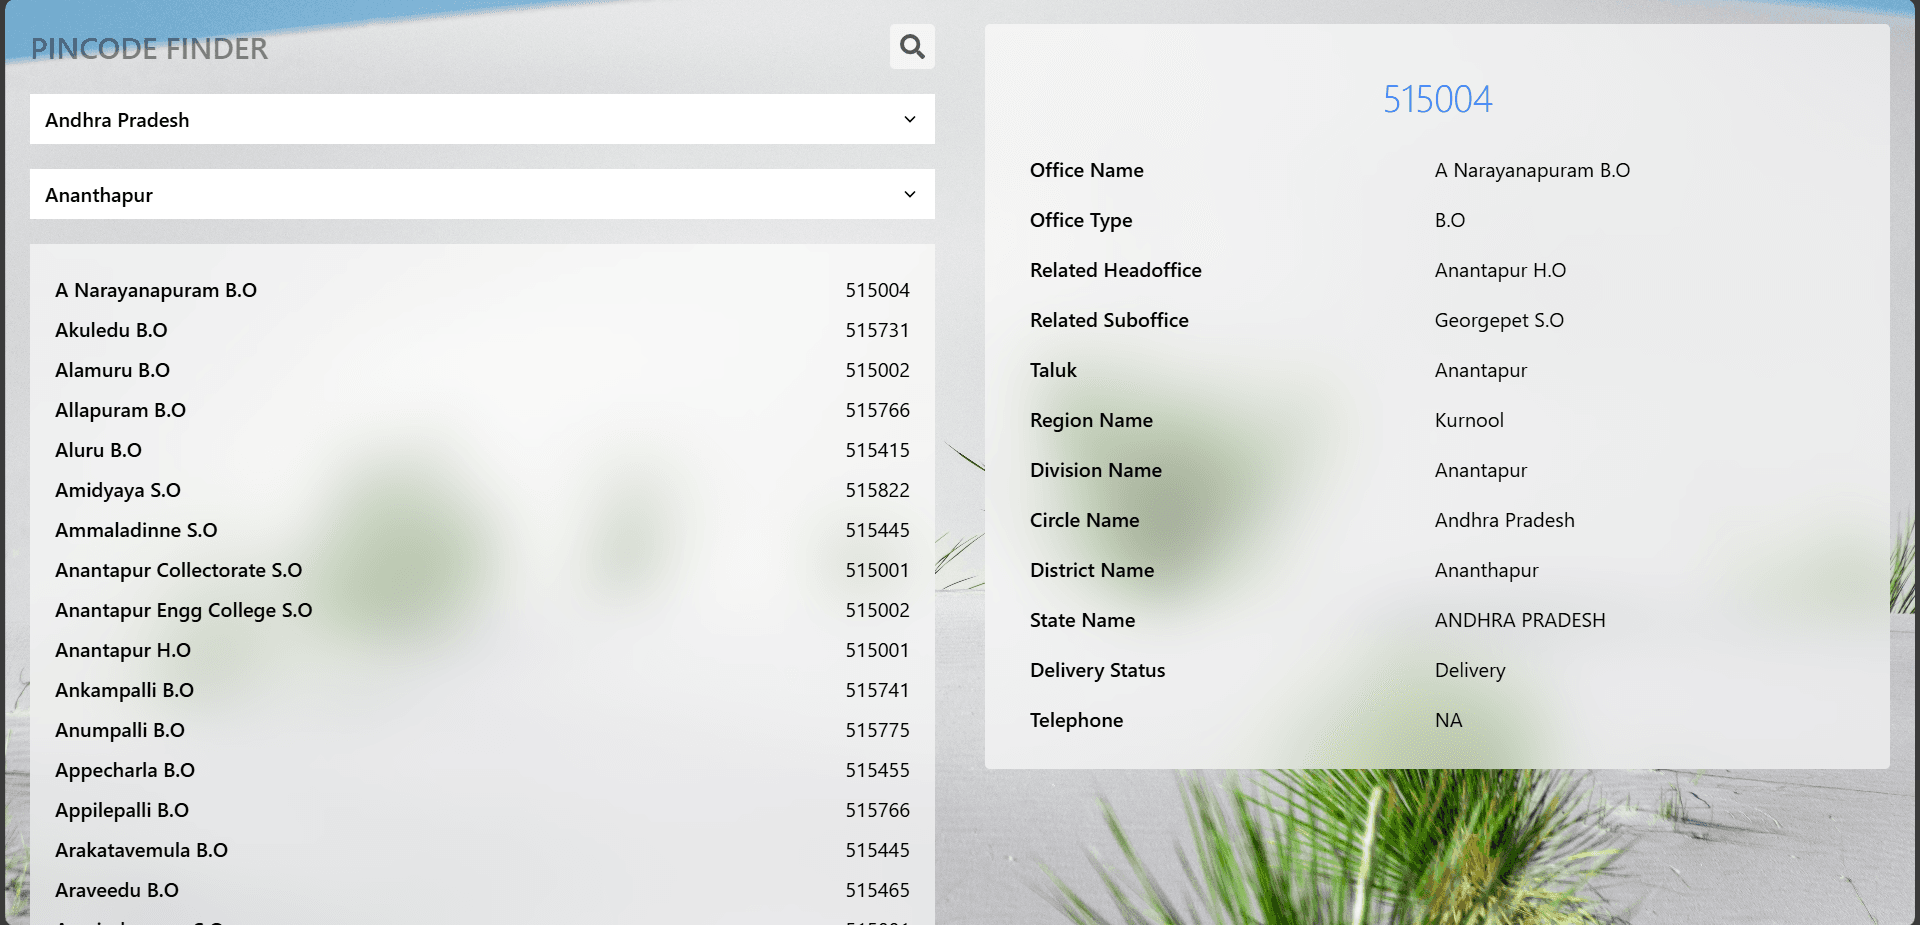Click the 515004 pincode heading
This screenshot has width=1920, height=925.
1437,99
